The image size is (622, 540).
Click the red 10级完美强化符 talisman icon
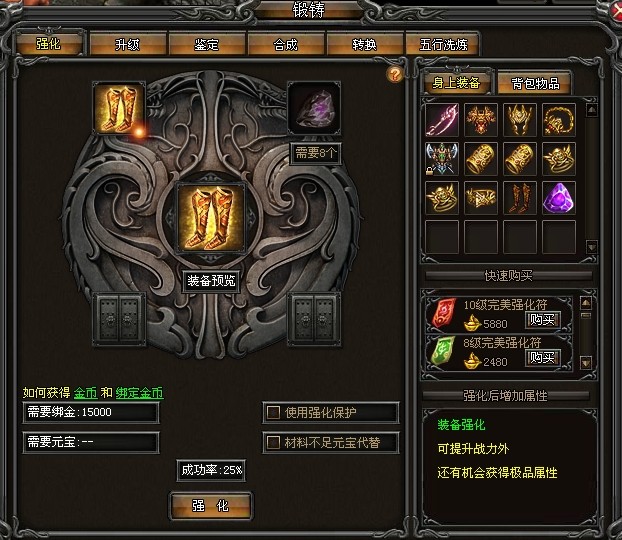tap(443, 314)
